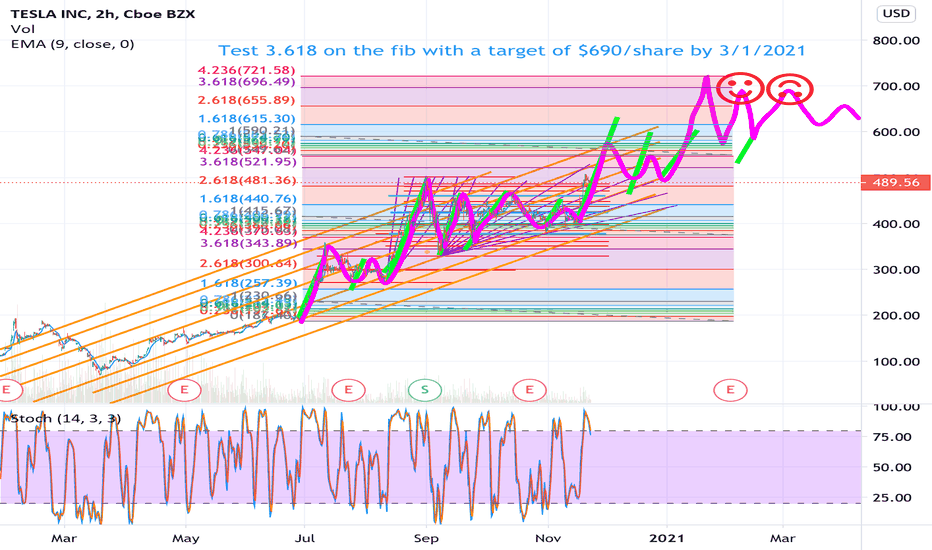
Task: Select the EMA (9, close, 0) legend
Action: 73,44
